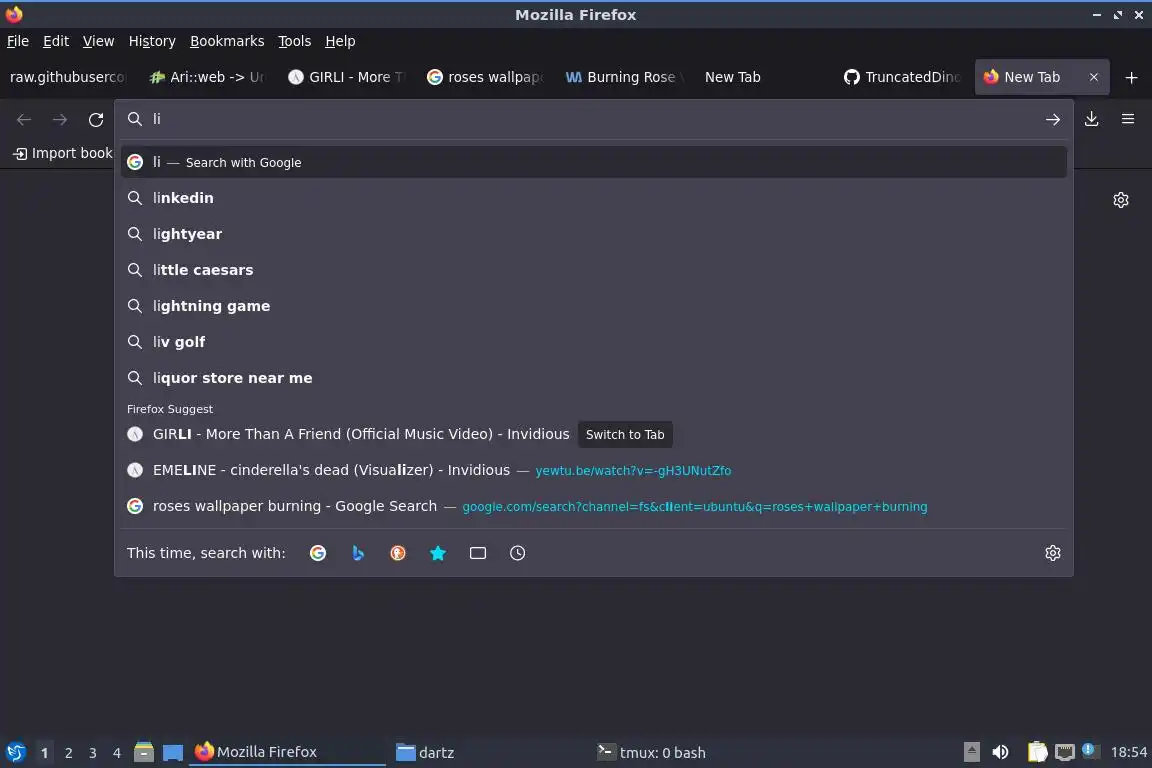Click Import bookmarks in the bookmarks toolbar
Screen dimensions: 1152x768
click(63, 153)
